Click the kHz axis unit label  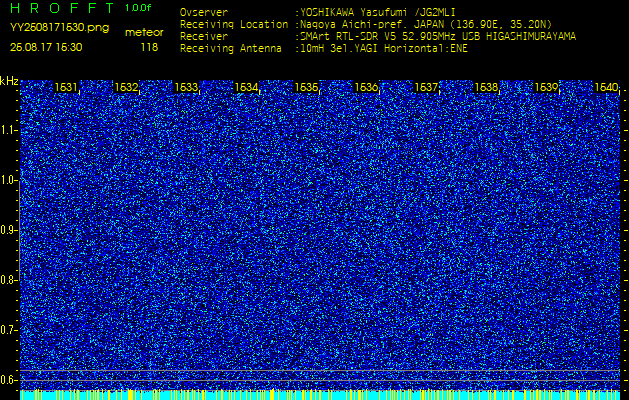(9, 81)
